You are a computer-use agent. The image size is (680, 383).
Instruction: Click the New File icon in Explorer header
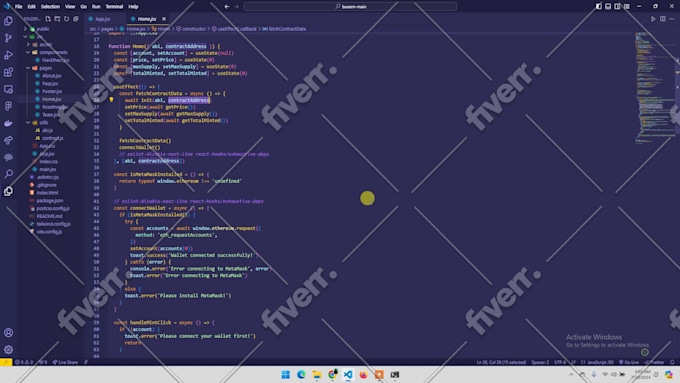coord(48,19)
